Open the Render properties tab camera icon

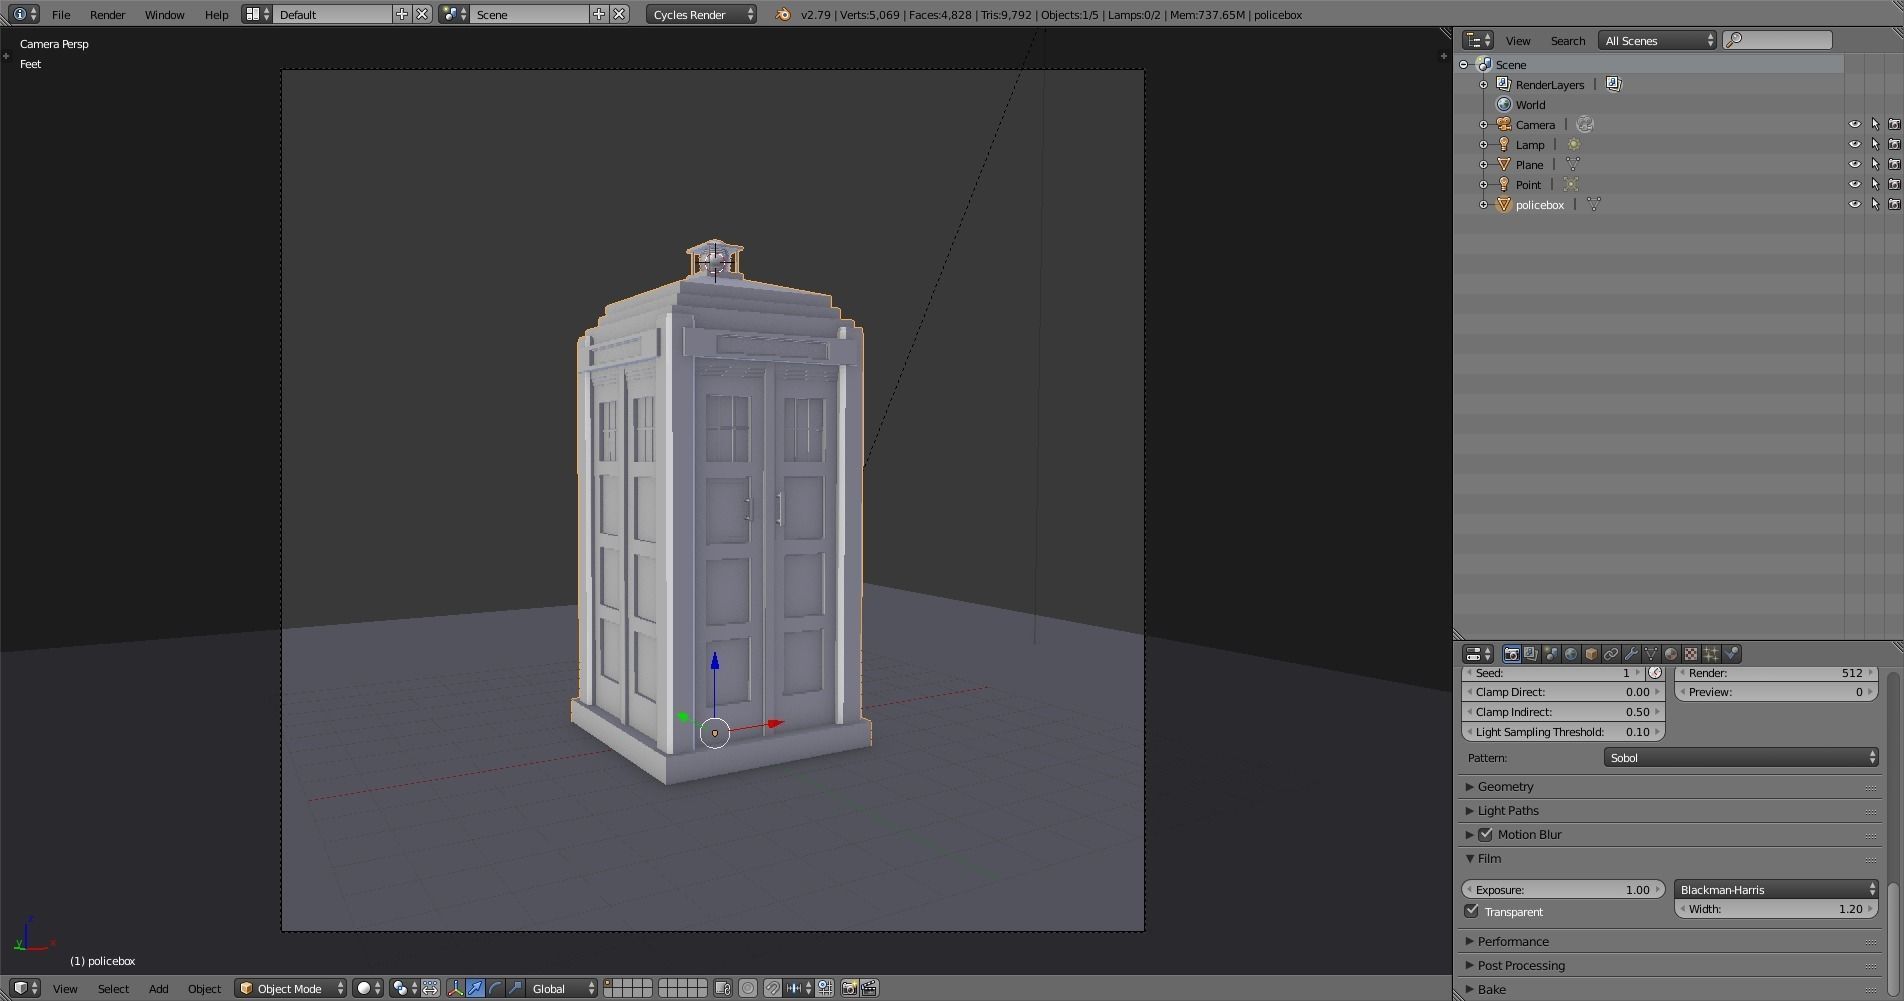coord(1511,654)
